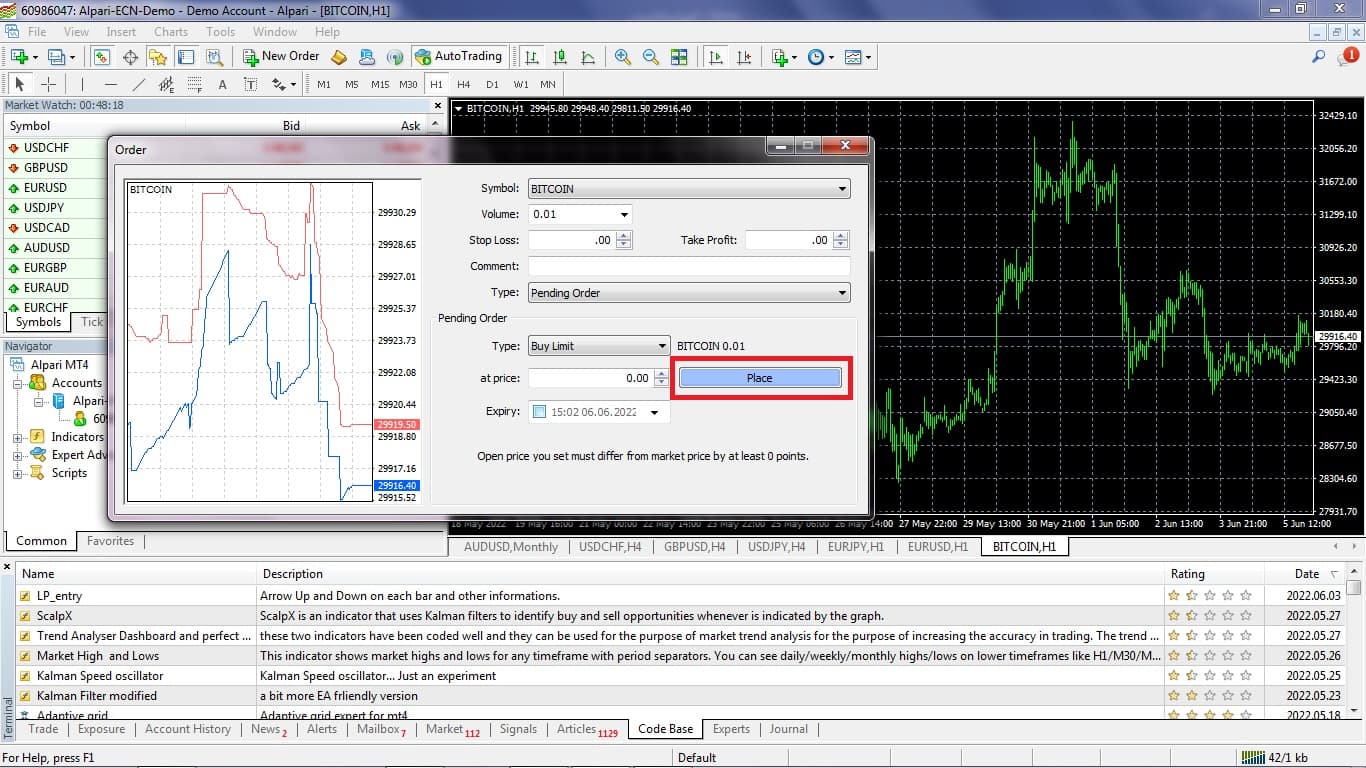Open the Type dropdown showing Pending Order
Image resolution: width=1366 pixels, height=768 pixels.
(x=689, y=293)
